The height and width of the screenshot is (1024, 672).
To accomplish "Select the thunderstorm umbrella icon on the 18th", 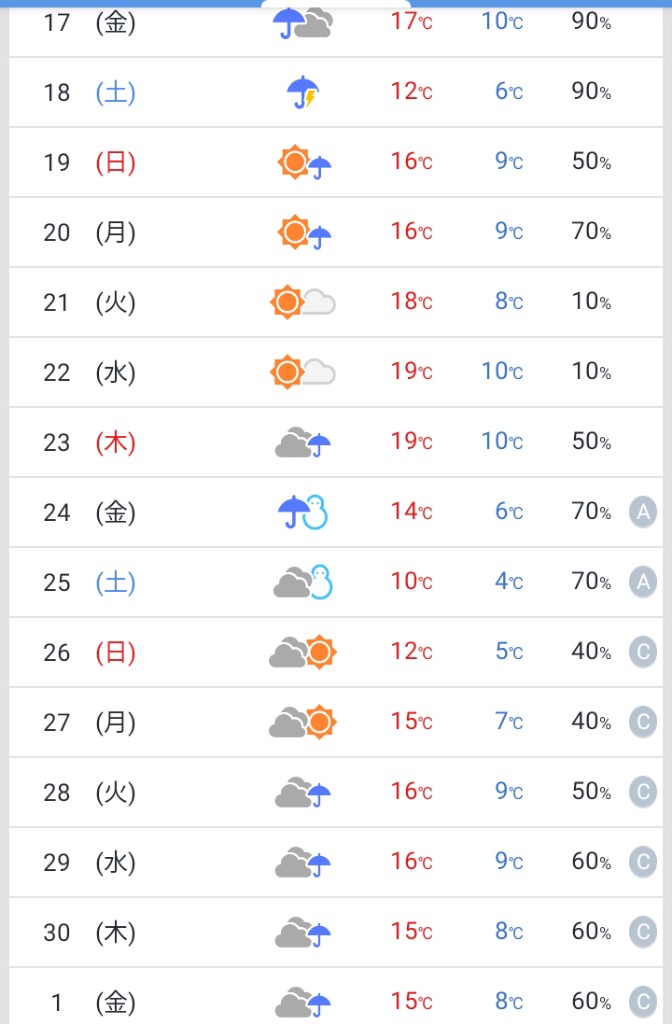I will click(302, 92).
